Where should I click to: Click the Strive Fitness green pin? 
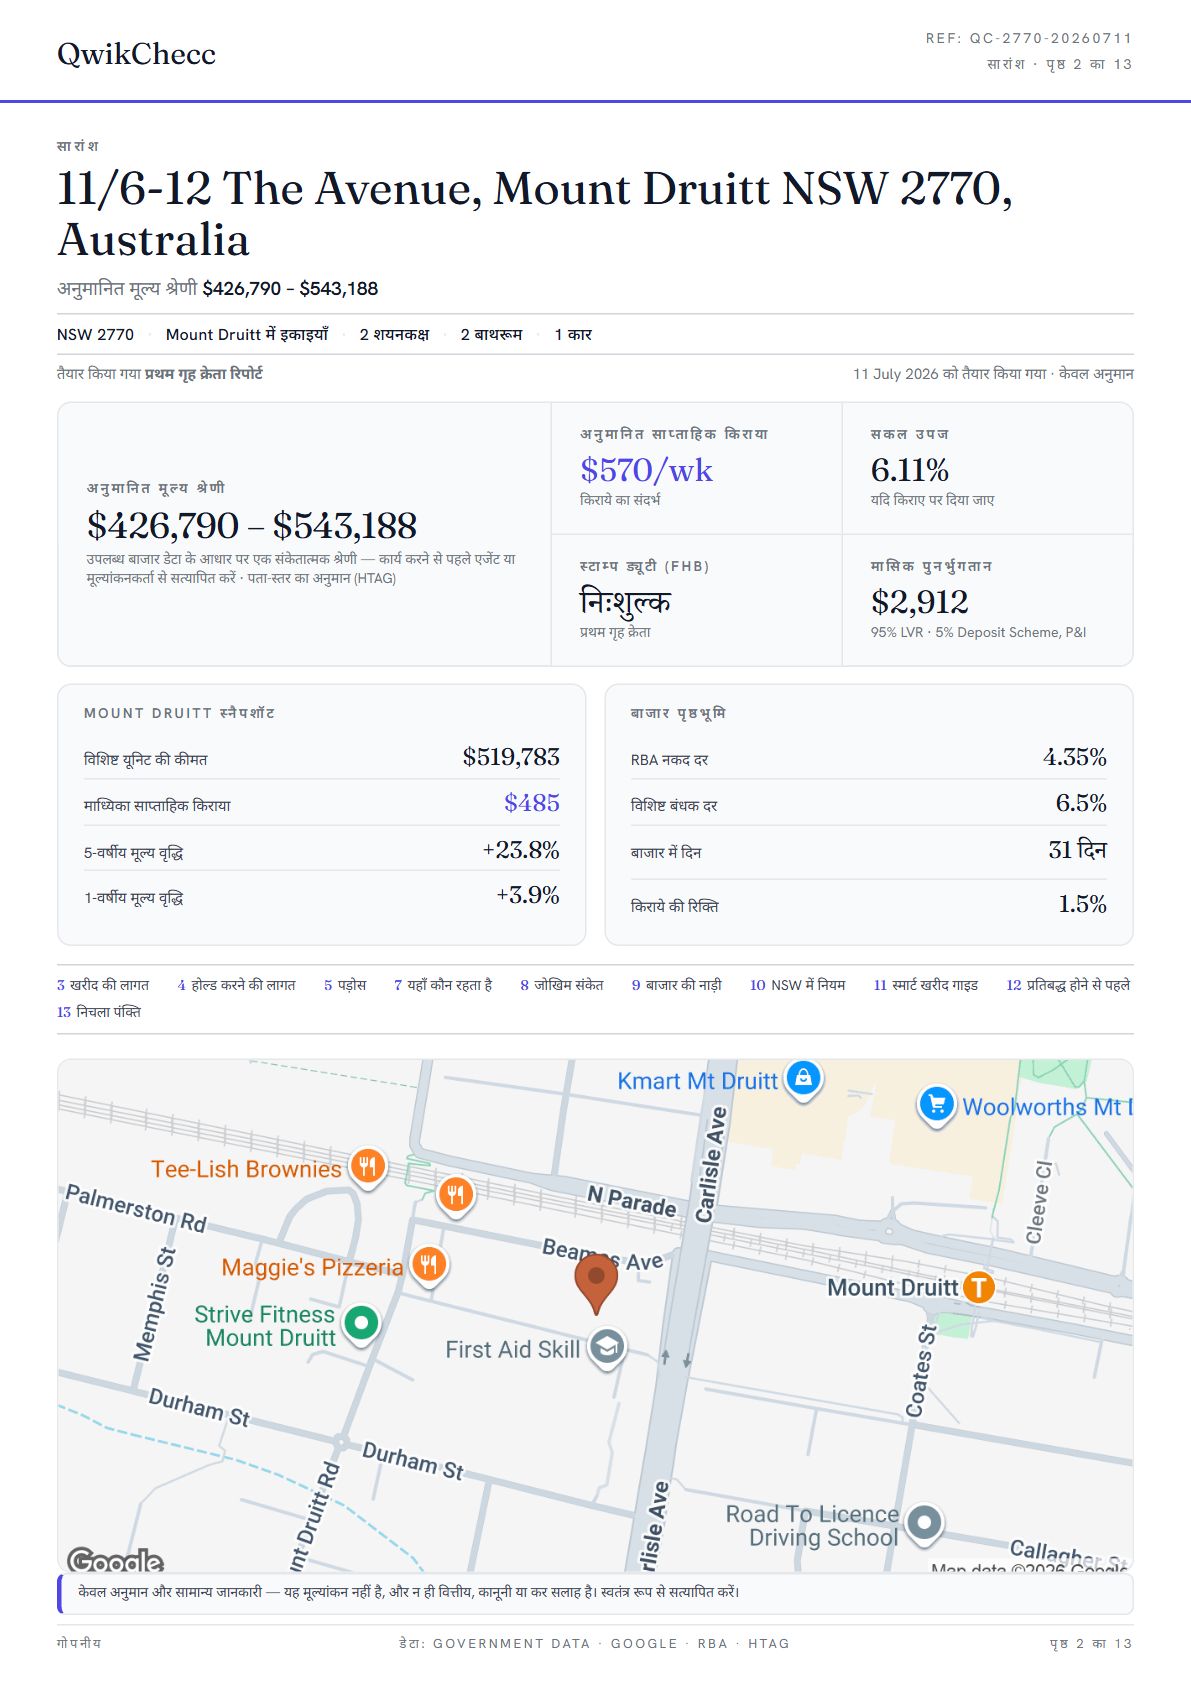[361, 1324]
